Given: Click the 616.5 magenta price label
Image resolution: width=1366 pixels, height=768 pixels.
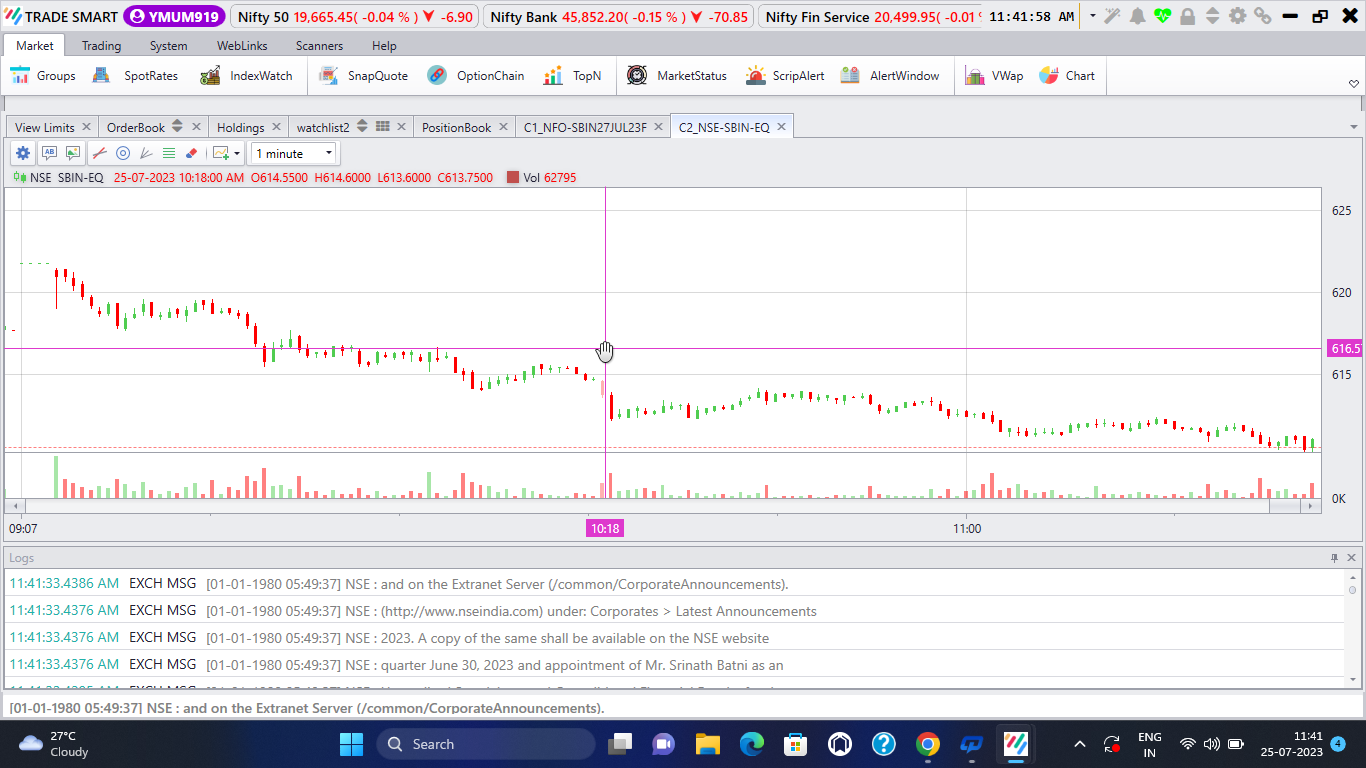Looking at the screenshot, I should tap(1345, 348).
